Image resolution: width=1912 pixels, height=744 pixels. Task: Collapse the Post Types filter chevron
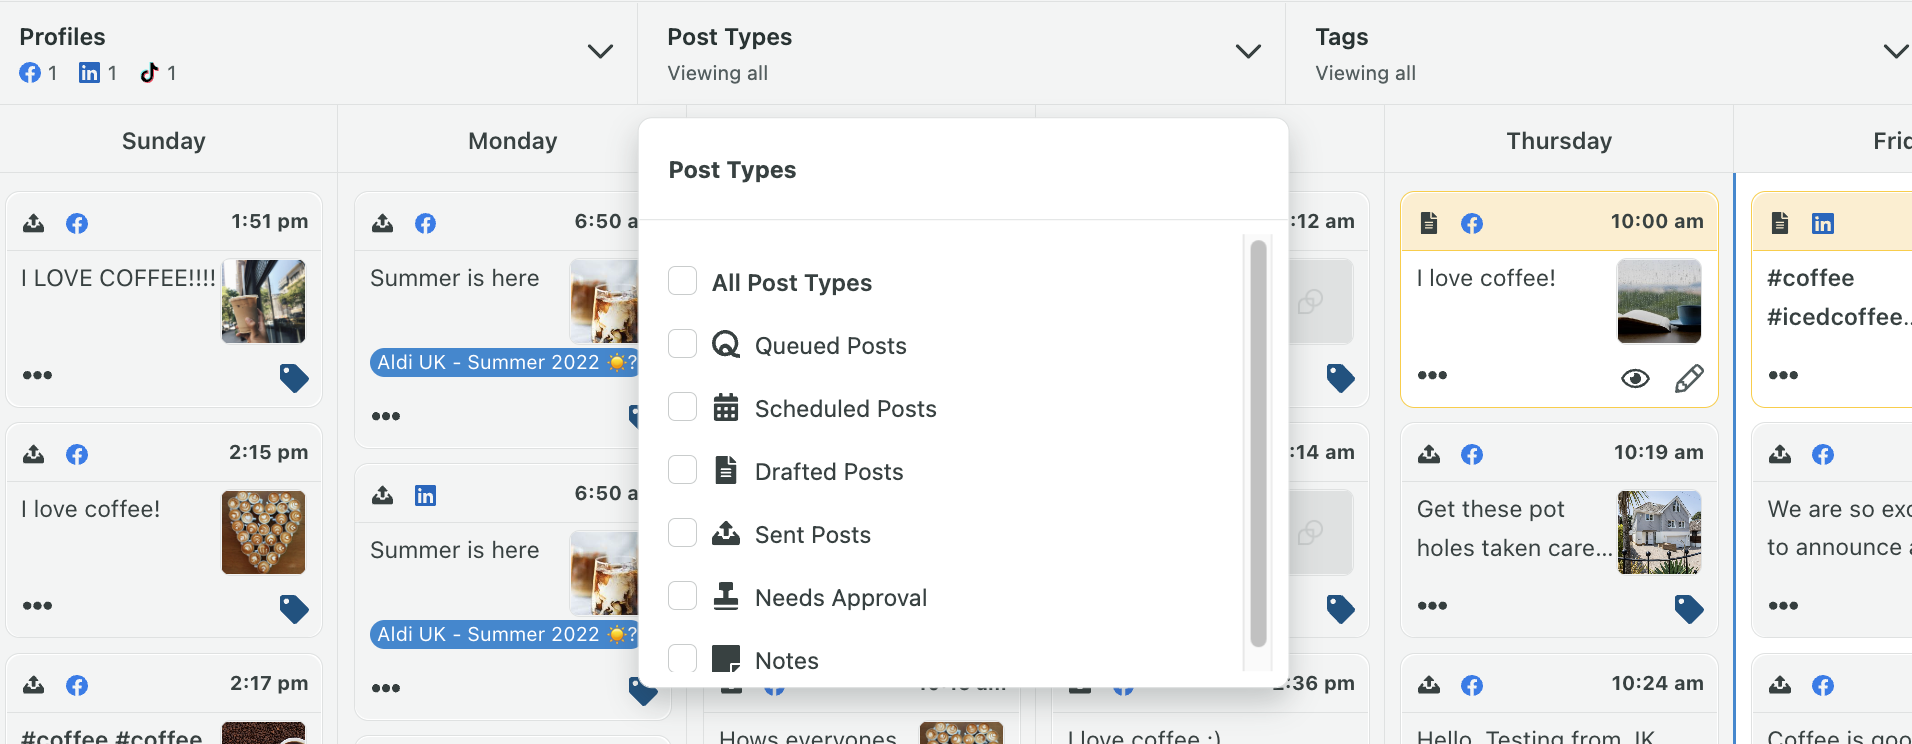tap(1248, 51)
